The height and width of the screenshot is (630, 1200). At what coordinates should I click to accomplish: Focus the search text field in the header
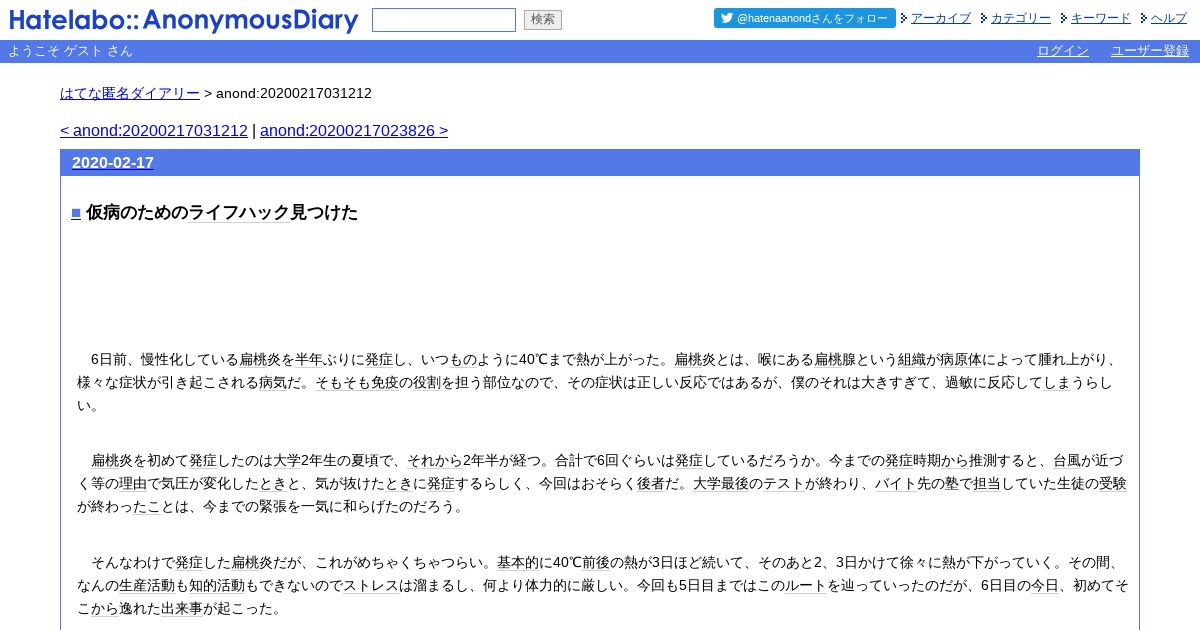pyautogui.click(x=444, y=20)
